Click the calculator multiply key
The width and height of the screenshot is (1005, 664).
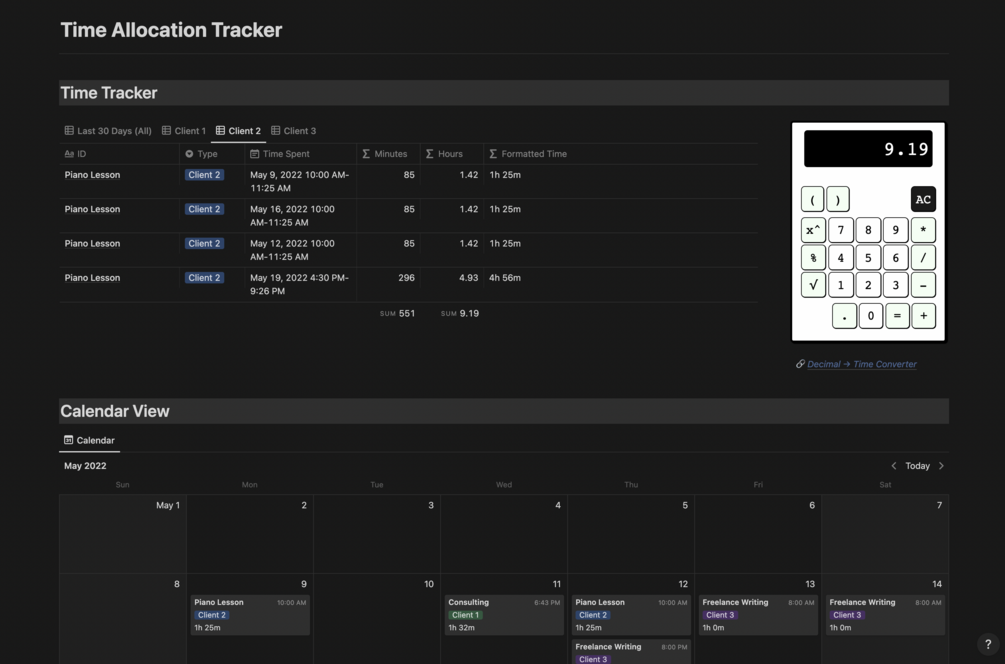[x=923, y=230]
